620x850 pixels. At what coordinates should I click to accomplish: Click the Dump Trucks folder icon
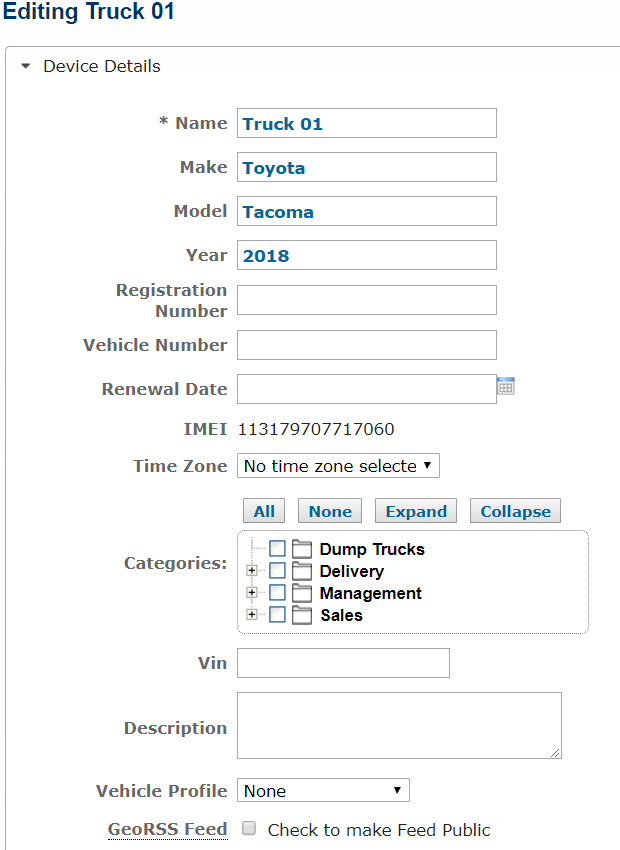pos(302,549)
